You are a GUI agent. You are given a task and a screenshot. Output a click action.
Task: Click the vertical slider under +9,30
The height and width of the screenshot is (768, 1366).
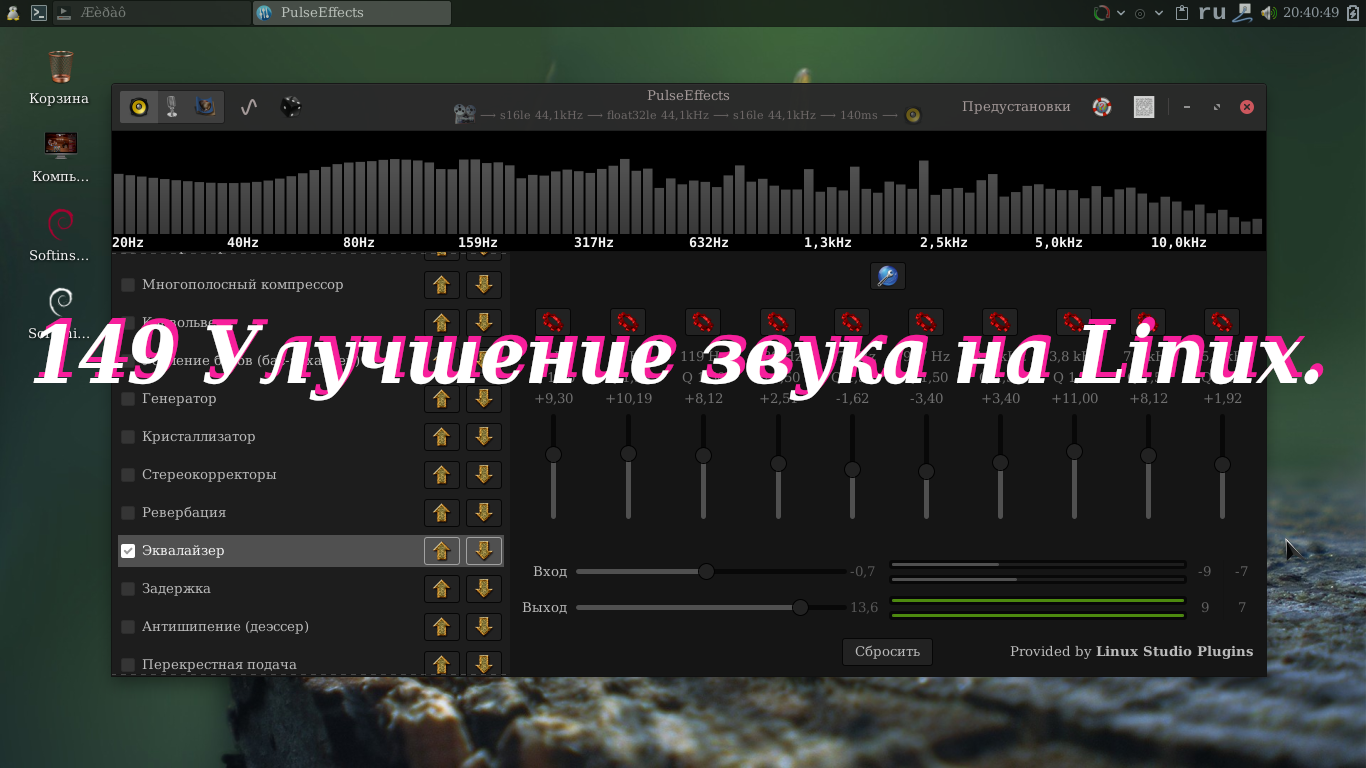[553, 467]
